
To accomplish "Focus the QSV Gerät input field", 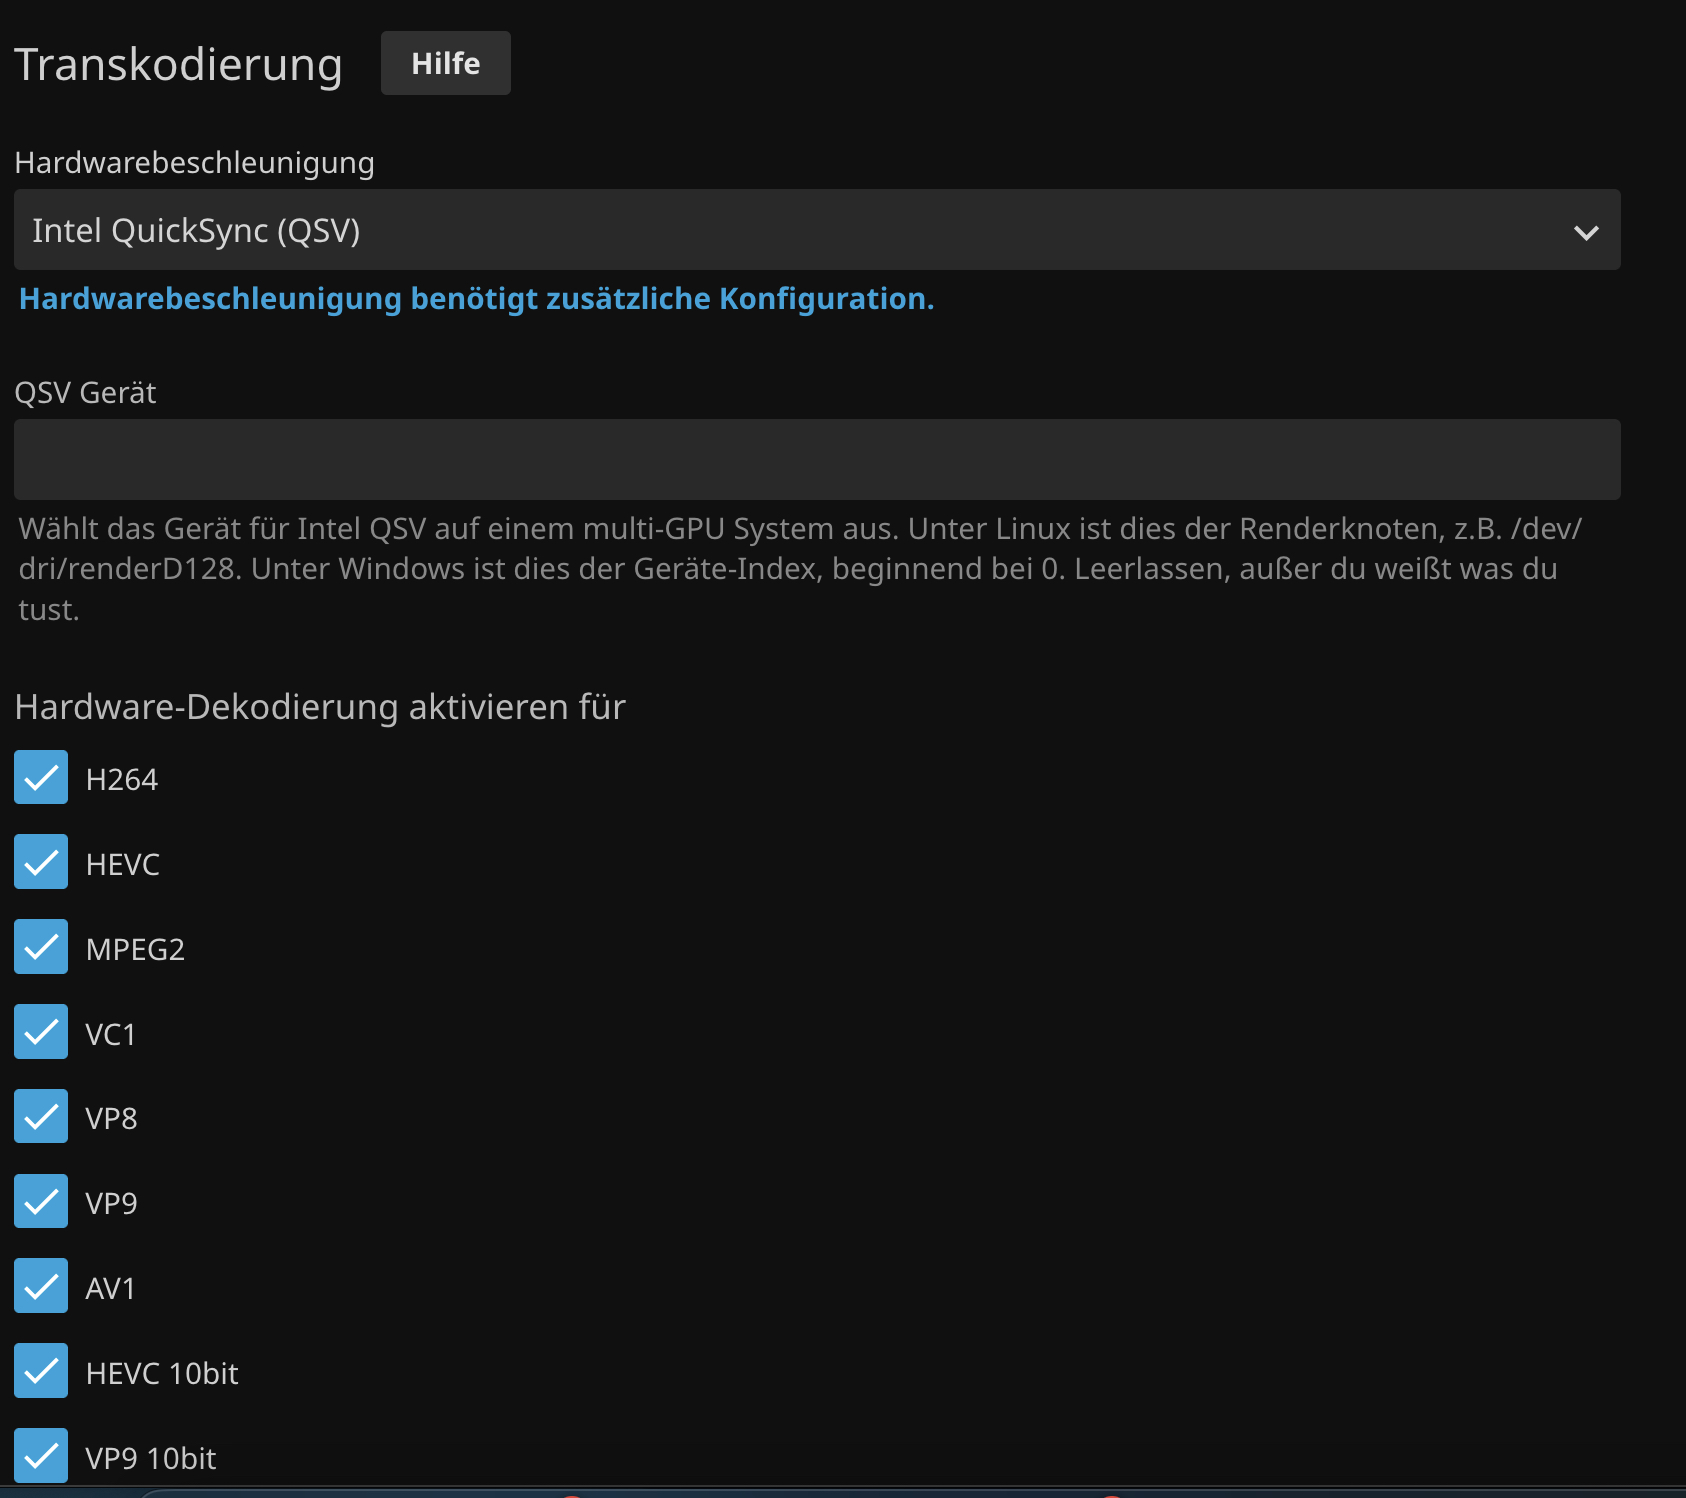I will click(816, 459).
